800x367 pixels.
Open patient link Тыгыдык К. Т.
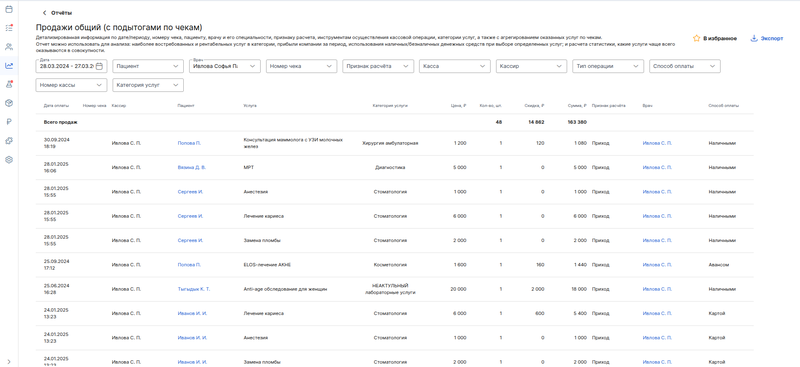click(194, 289)
